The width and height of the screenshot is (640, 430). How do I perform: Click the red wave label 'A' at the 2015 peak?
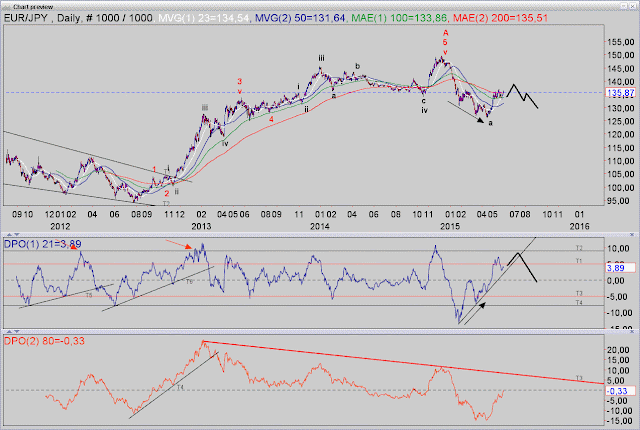tap(445, 33)
